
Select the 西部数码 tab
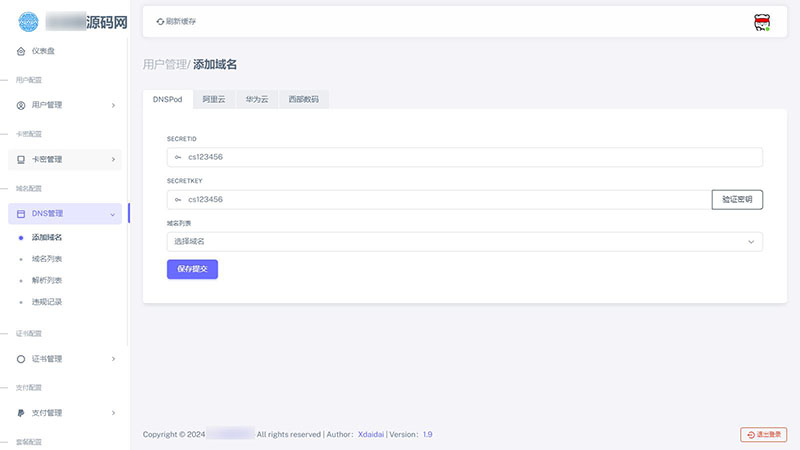click(x=304, y=99)
